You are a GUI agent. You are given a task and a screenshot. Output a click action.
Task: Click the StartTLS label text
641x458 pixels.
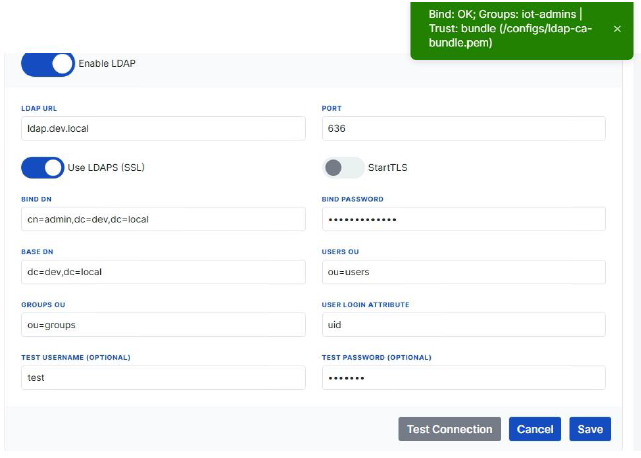pos(388,168)
